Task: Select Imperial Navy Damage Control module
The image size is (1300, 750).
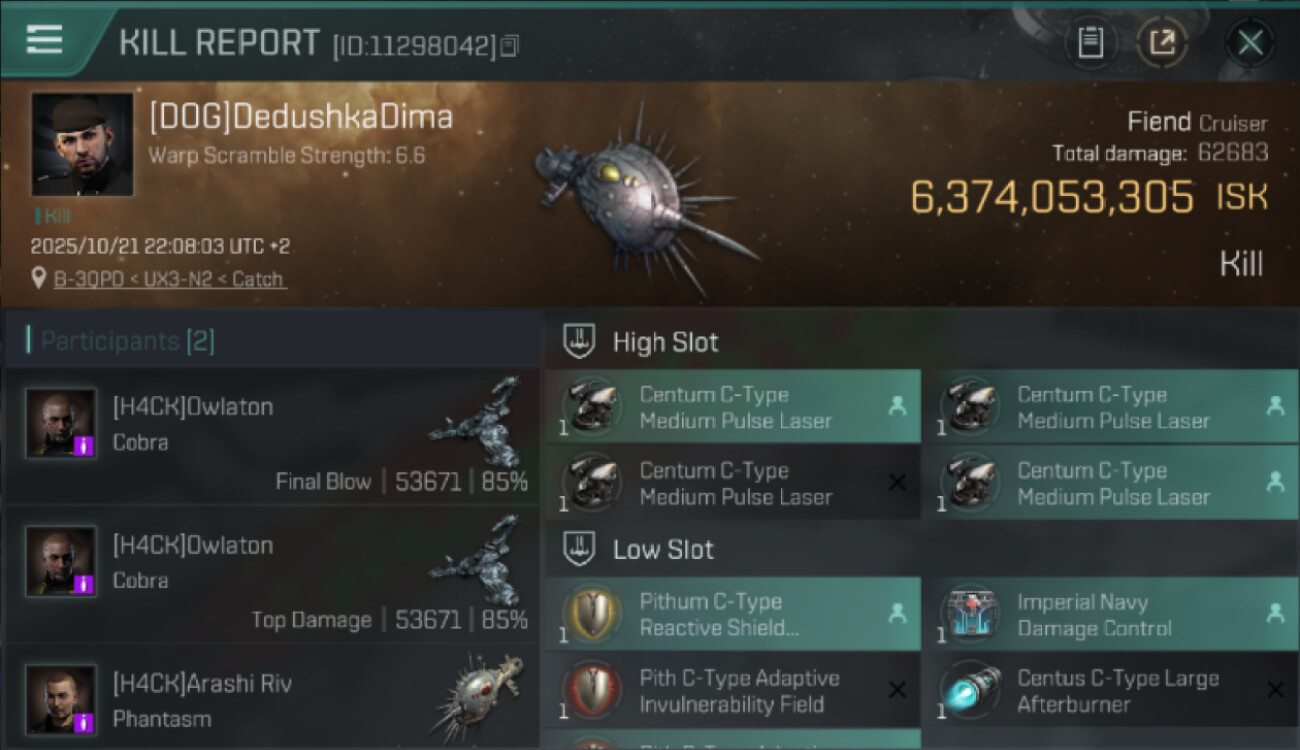Action: 1109,615
